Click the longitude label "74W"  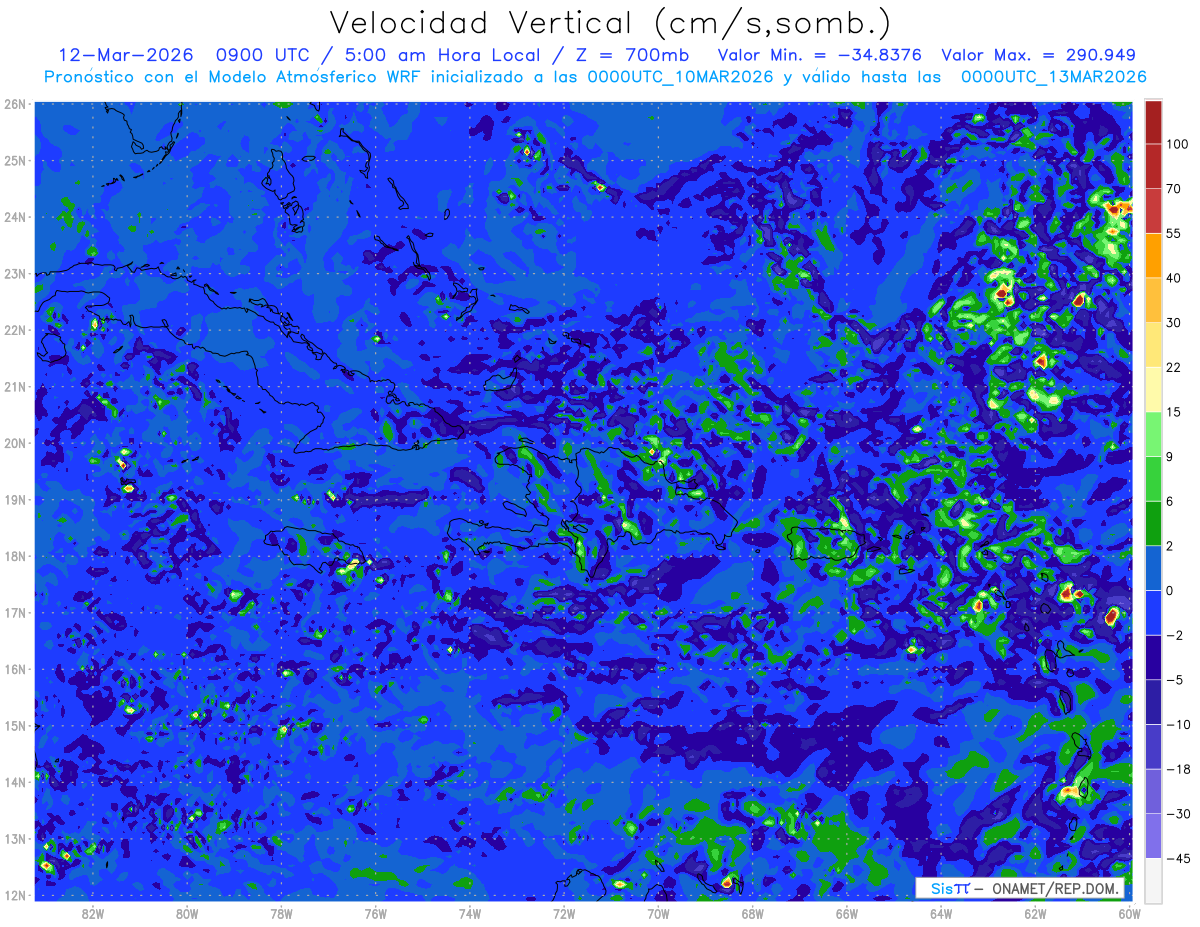(x=470, y=913)
